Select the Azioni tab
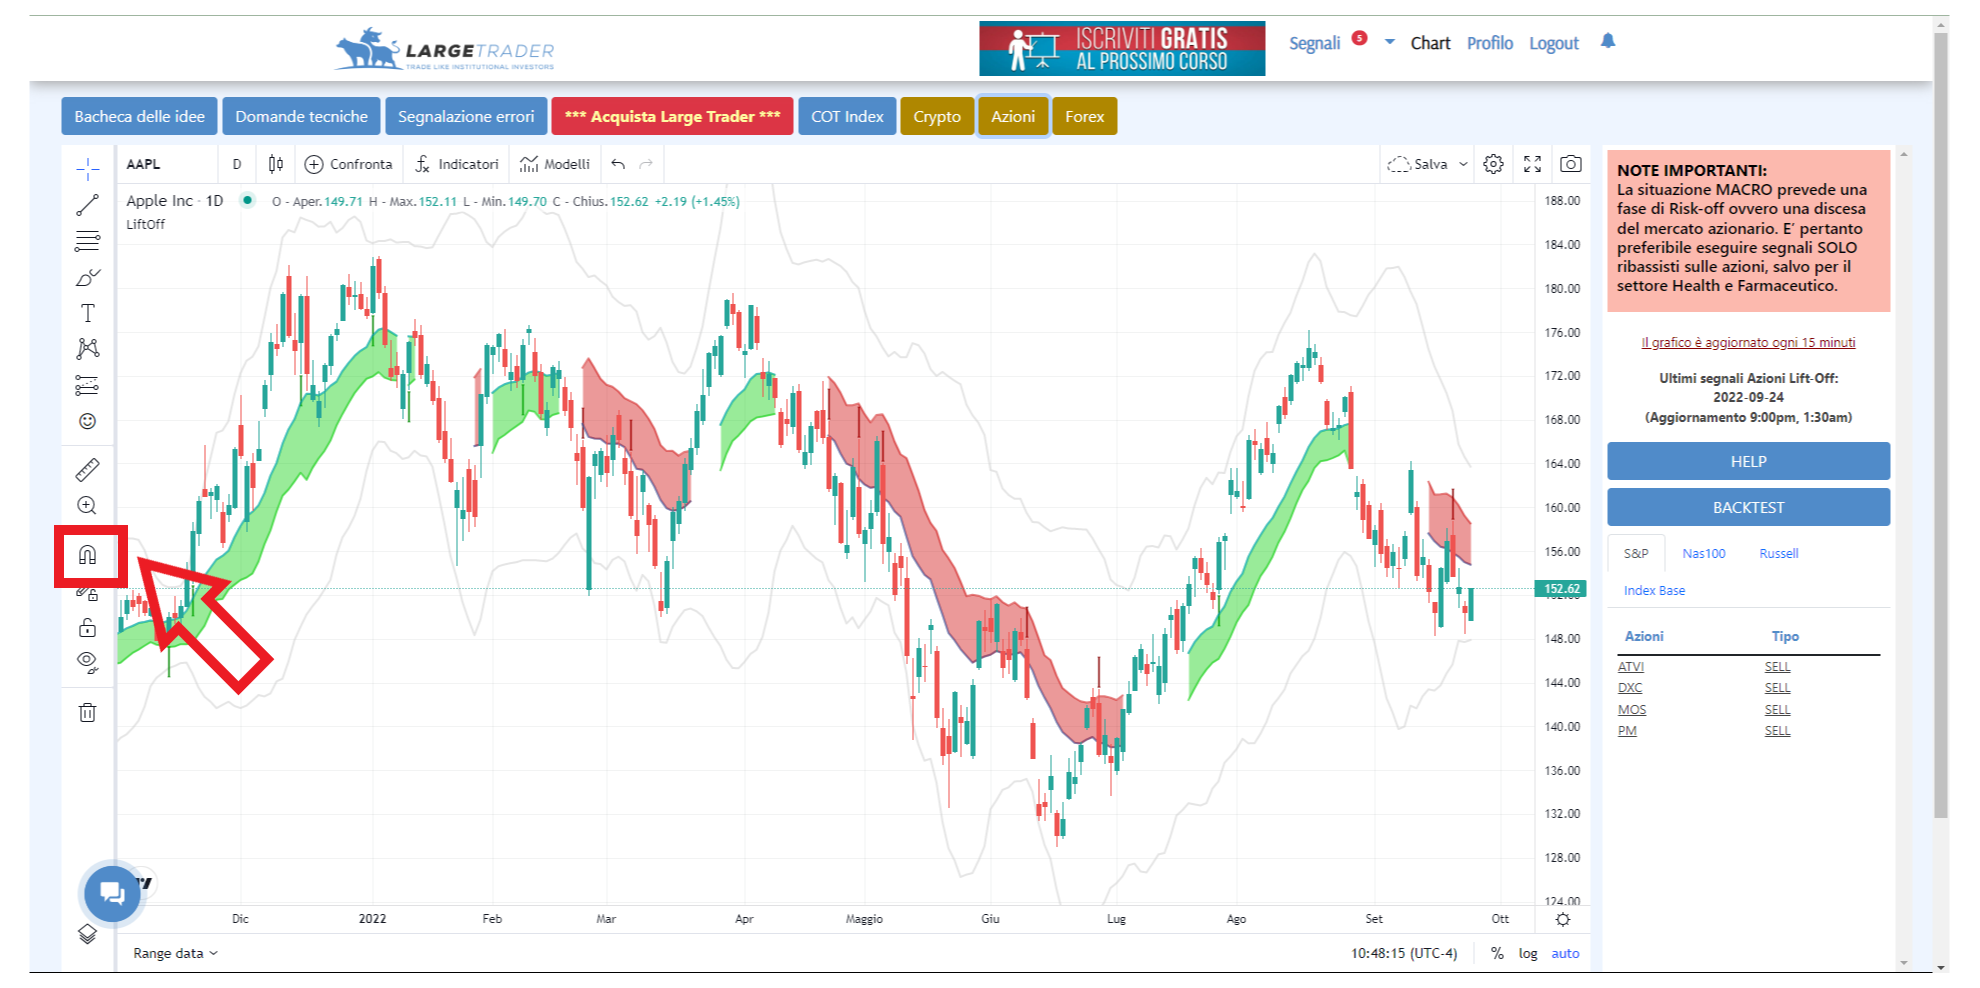Image resolution: width=1980 pixels, height=988 pixels. 1013,116
